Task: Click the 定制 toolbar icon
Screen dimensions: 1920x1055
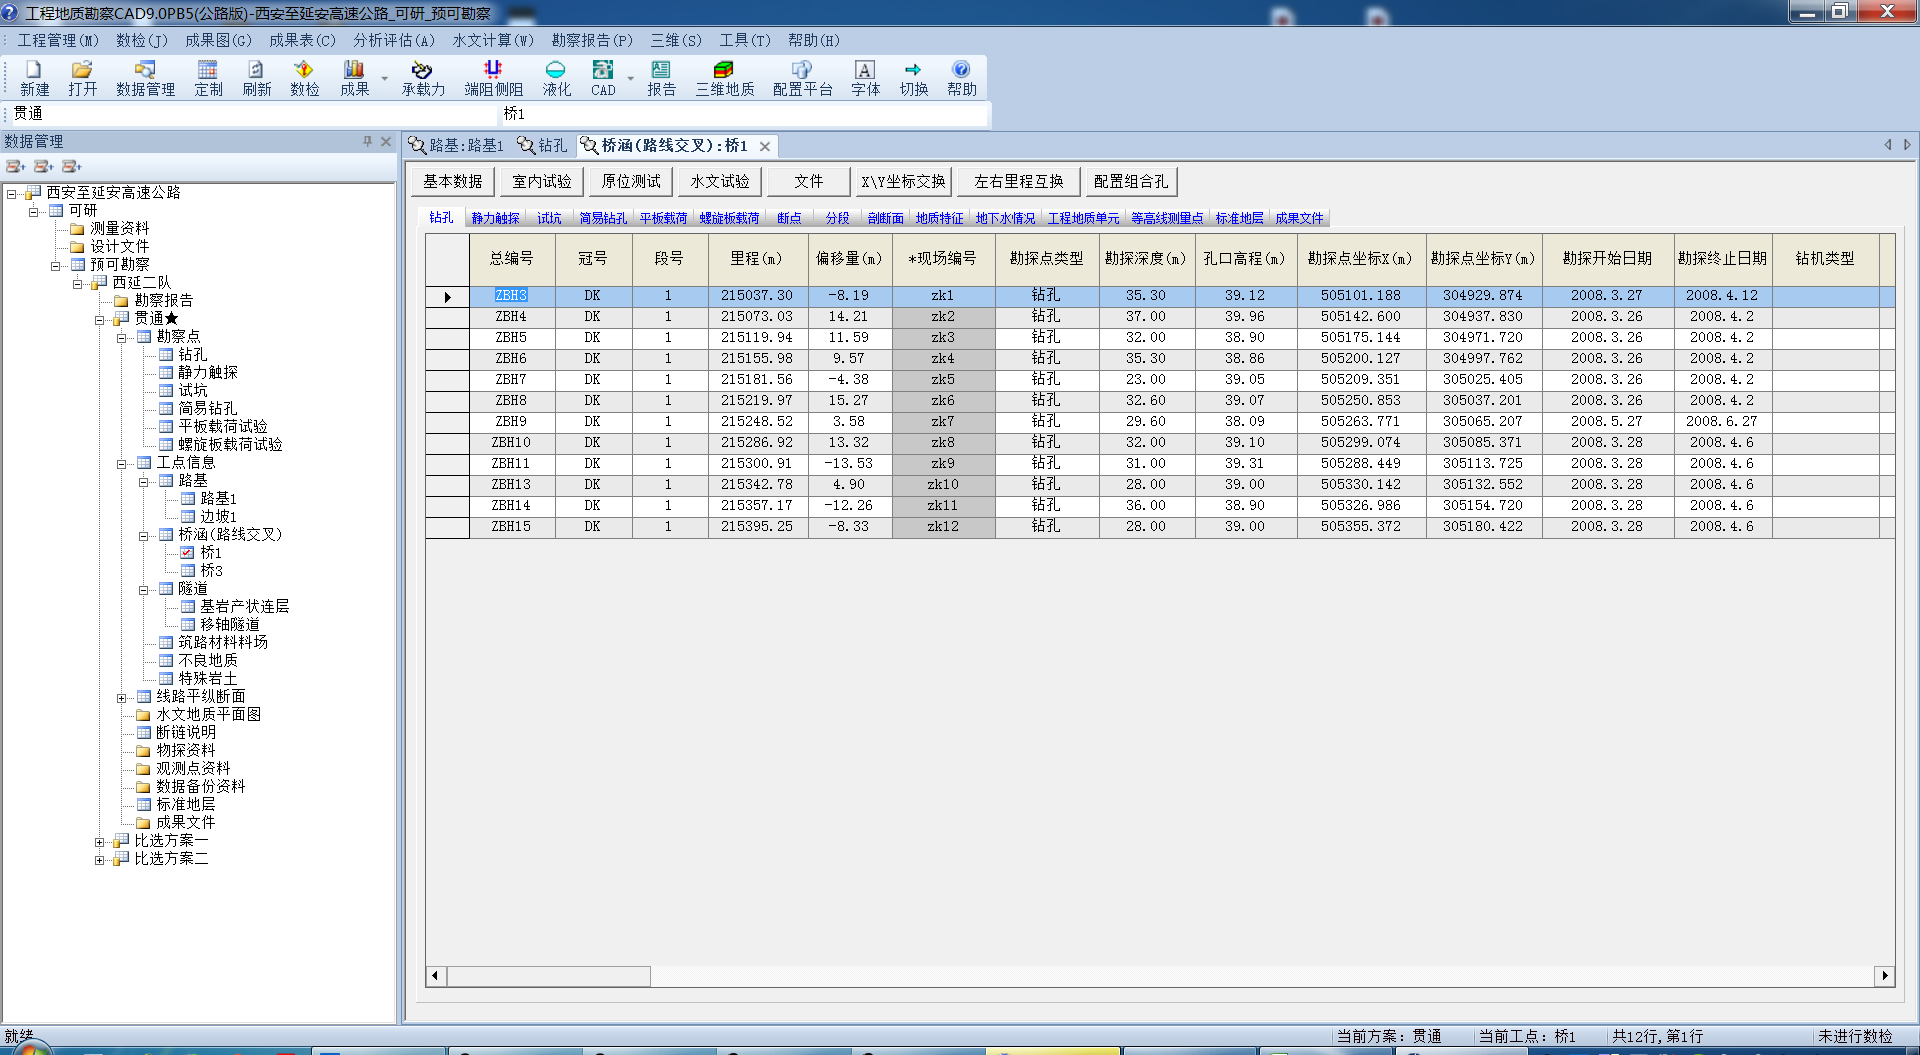Action: coord(208,78)
